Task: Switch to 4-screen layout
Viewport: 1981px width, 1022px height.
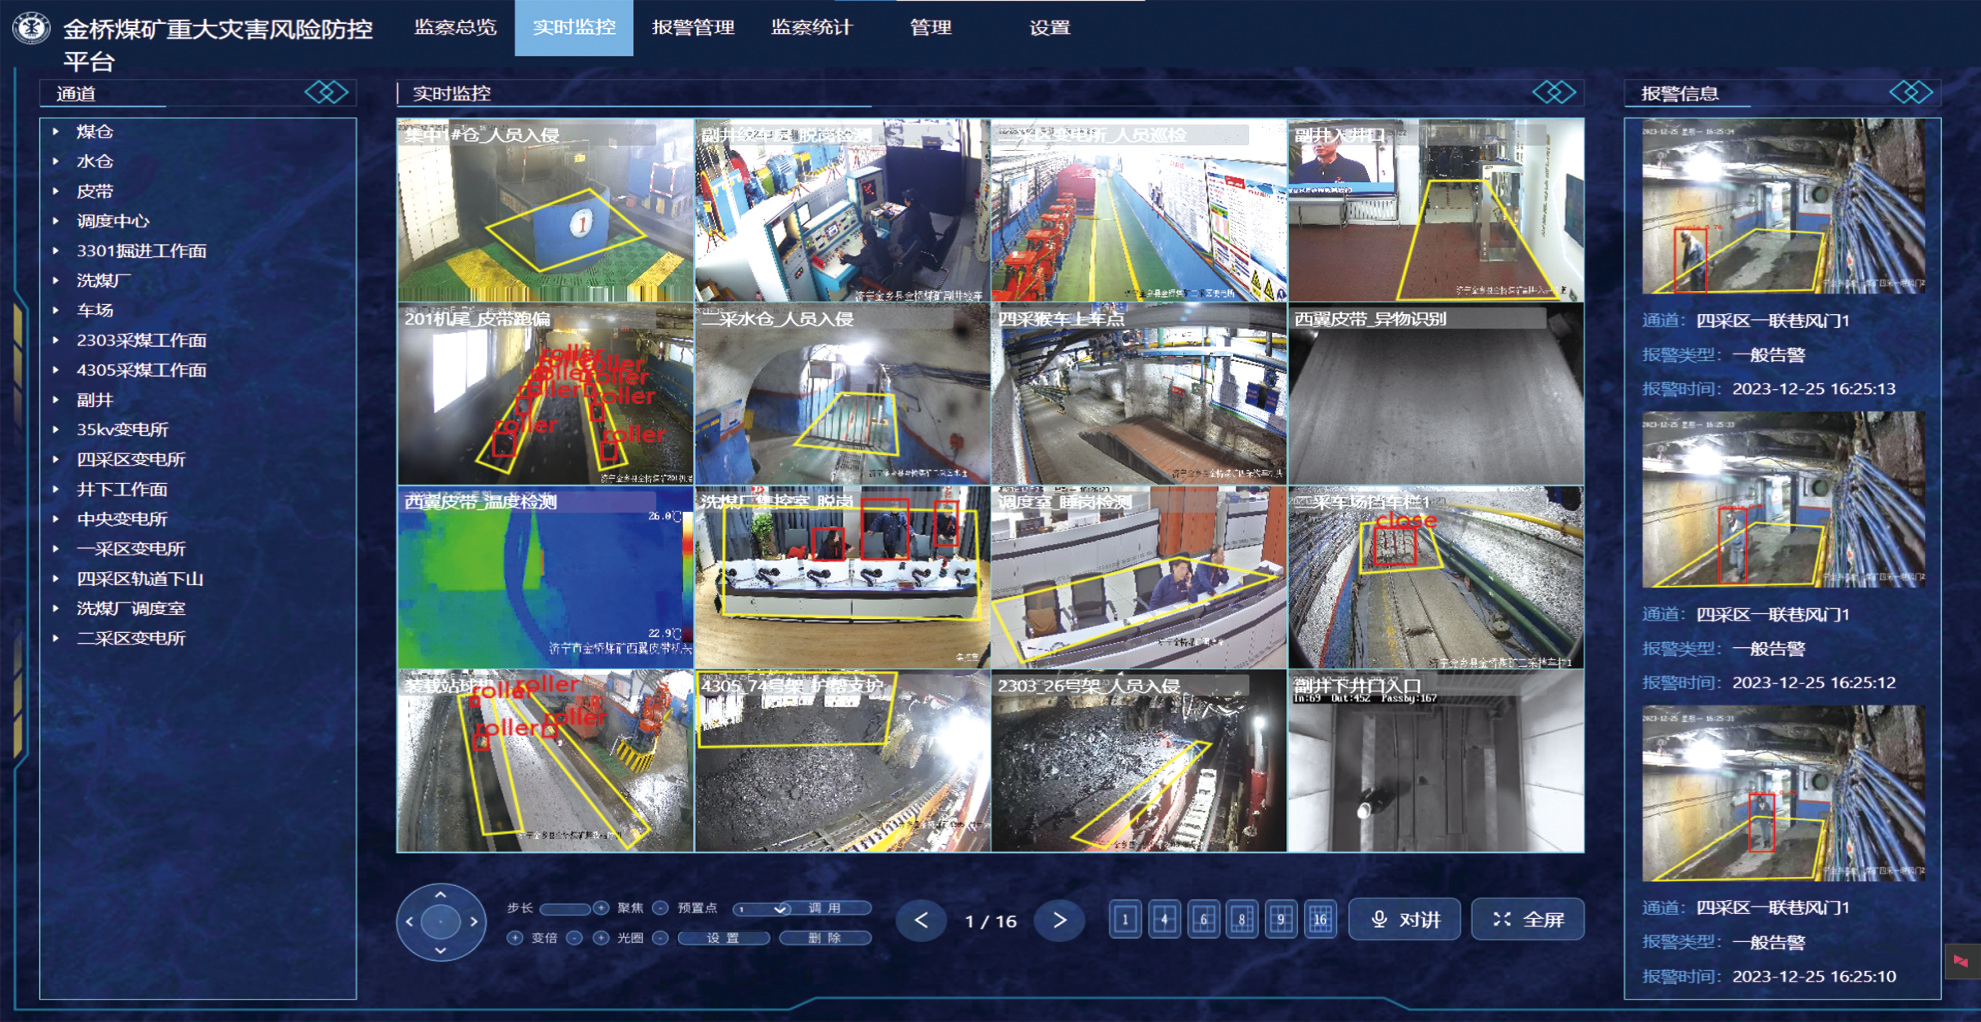Action: point(1164,919)
